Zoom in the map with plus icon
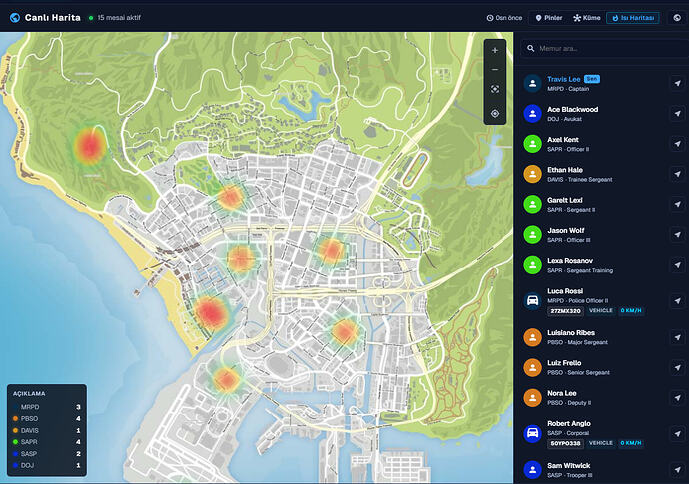This screenshot has height=484, width=689. click(495, 51)
